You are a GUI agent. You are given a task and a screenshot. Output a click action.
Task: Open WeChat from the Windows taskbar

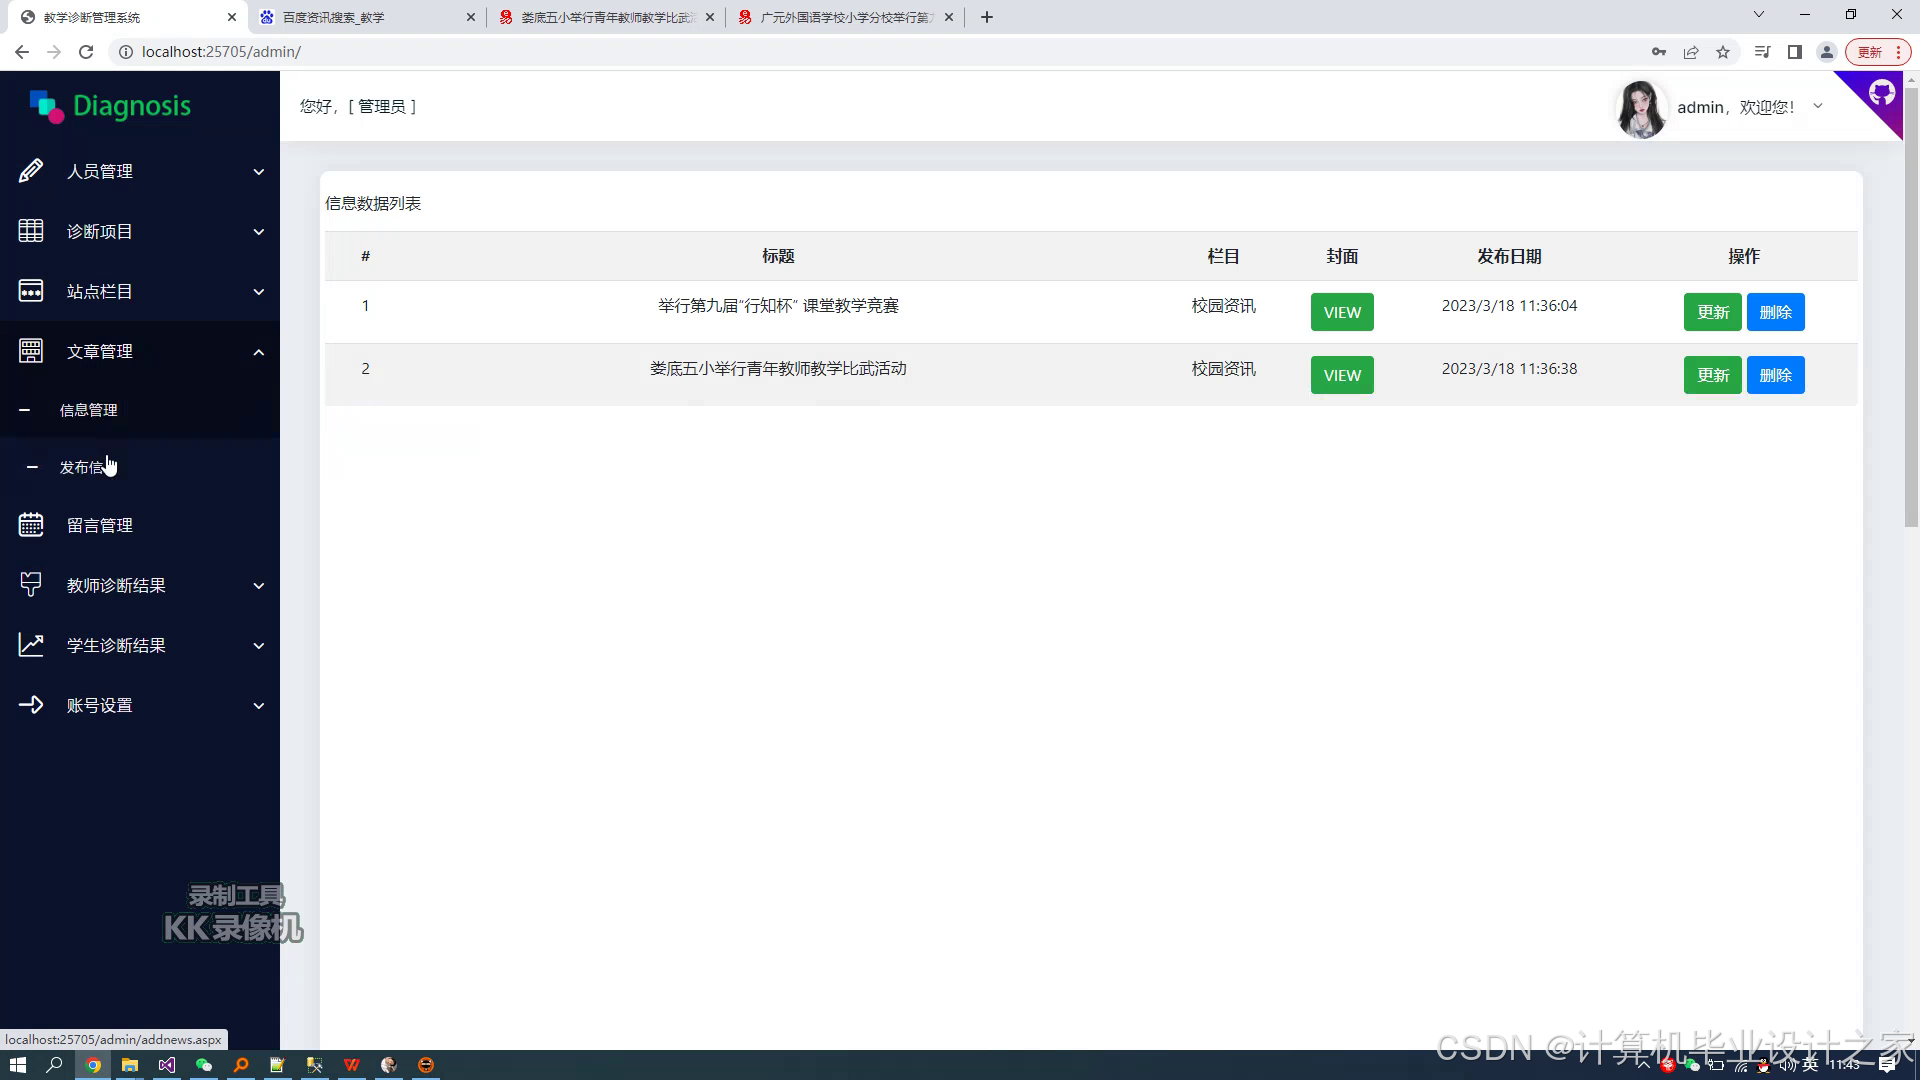pos(204,1065)
